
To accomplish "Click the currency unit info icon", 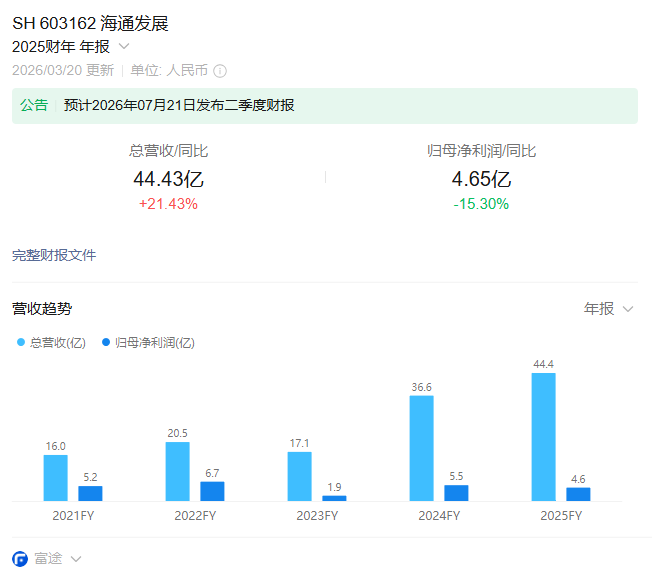I will pos(220,71).
